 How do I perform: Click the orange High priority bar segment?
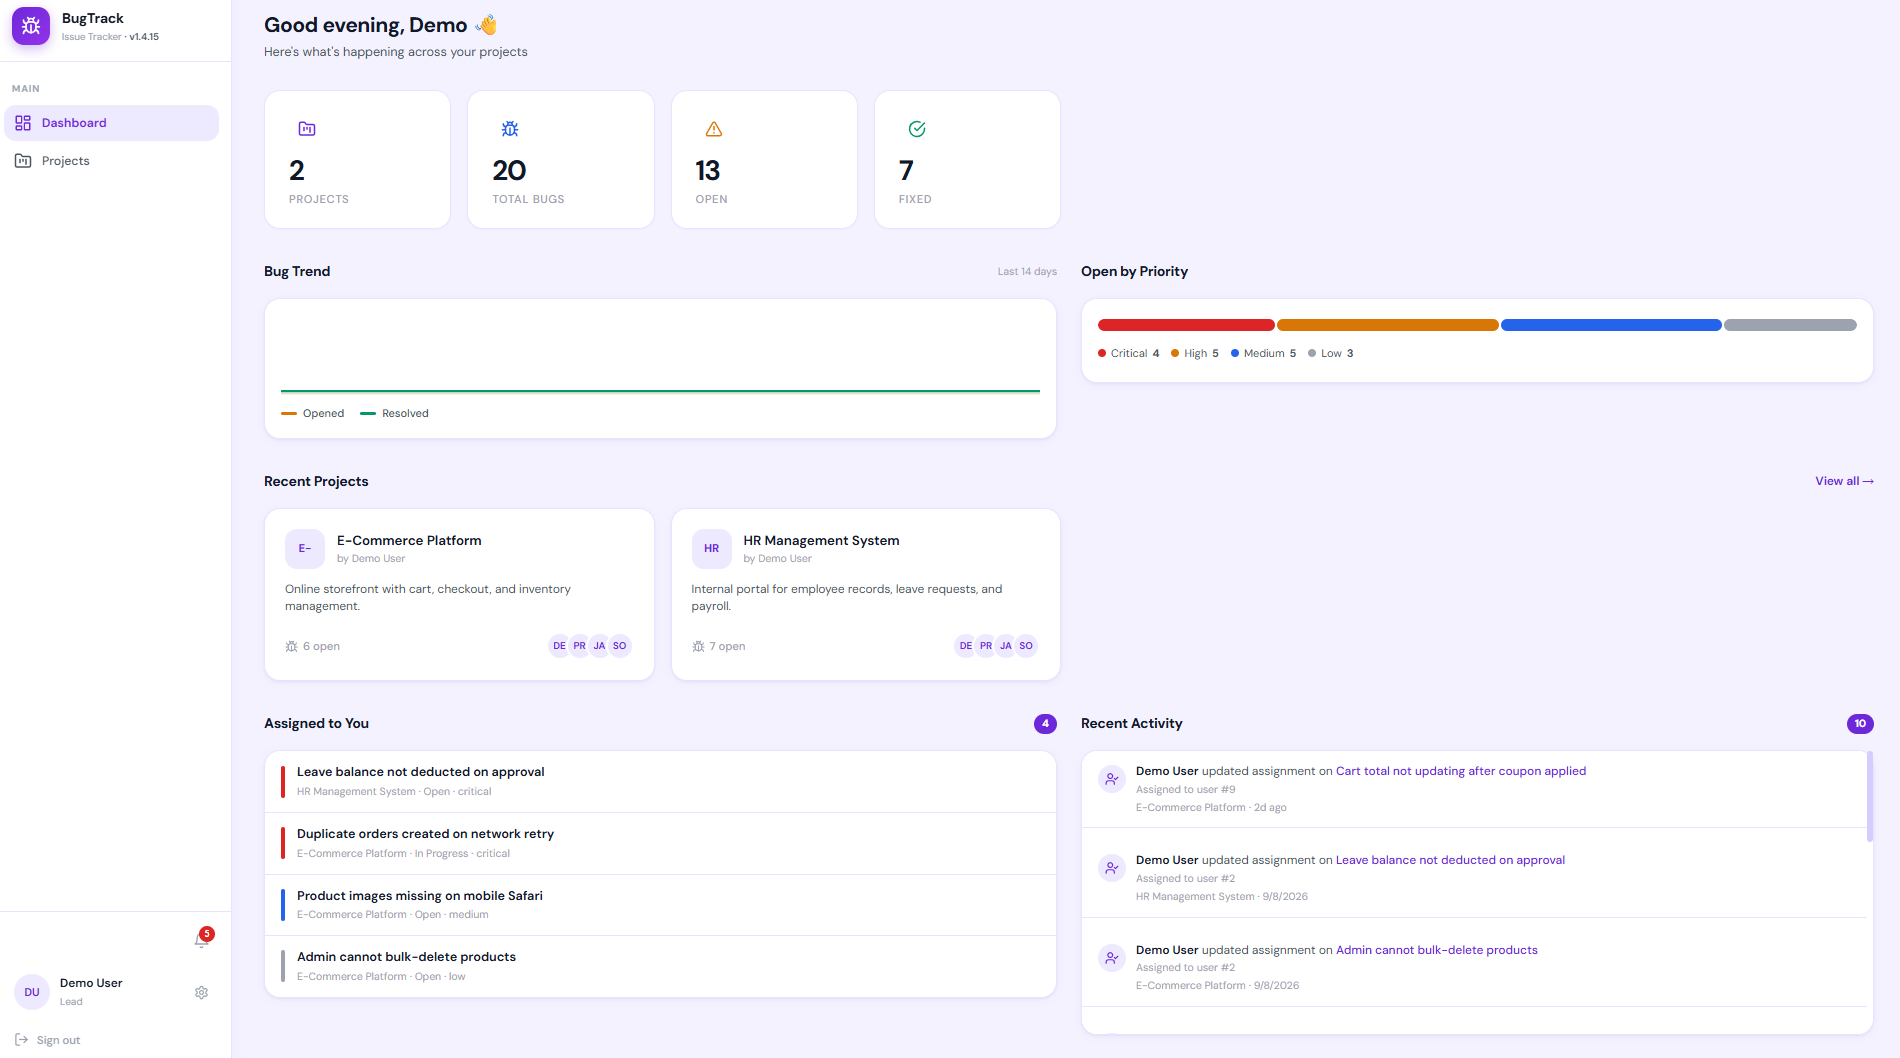click(1388, 325)
